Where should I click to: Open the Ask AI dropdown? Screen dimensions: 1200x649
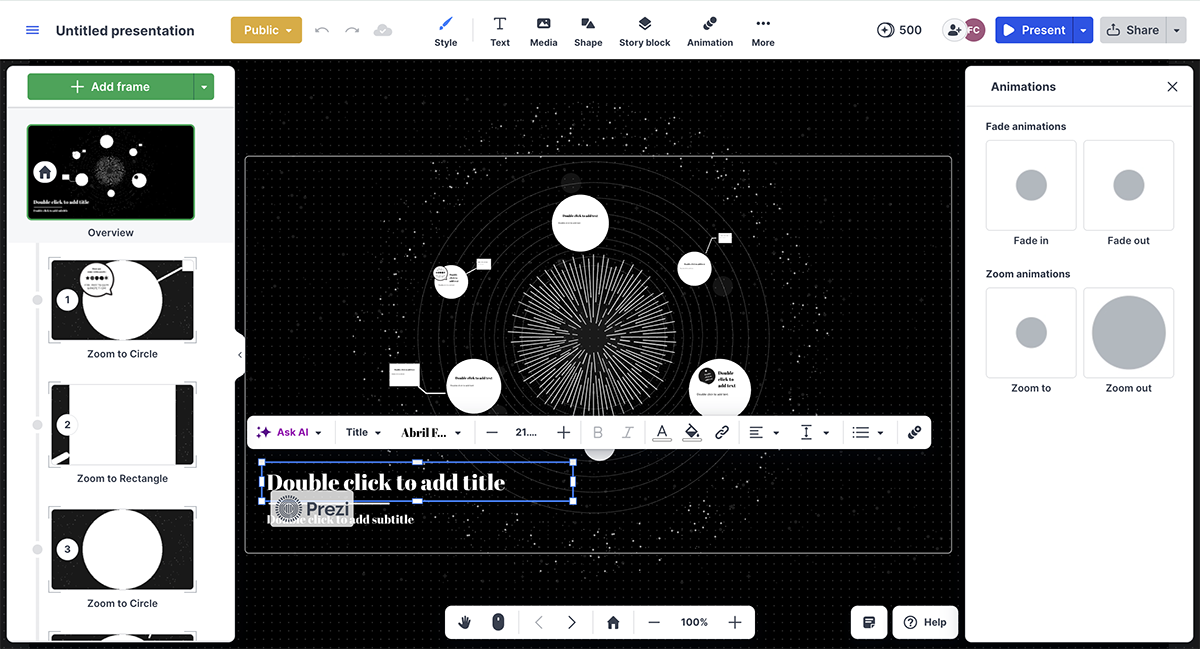pos(289,433)
